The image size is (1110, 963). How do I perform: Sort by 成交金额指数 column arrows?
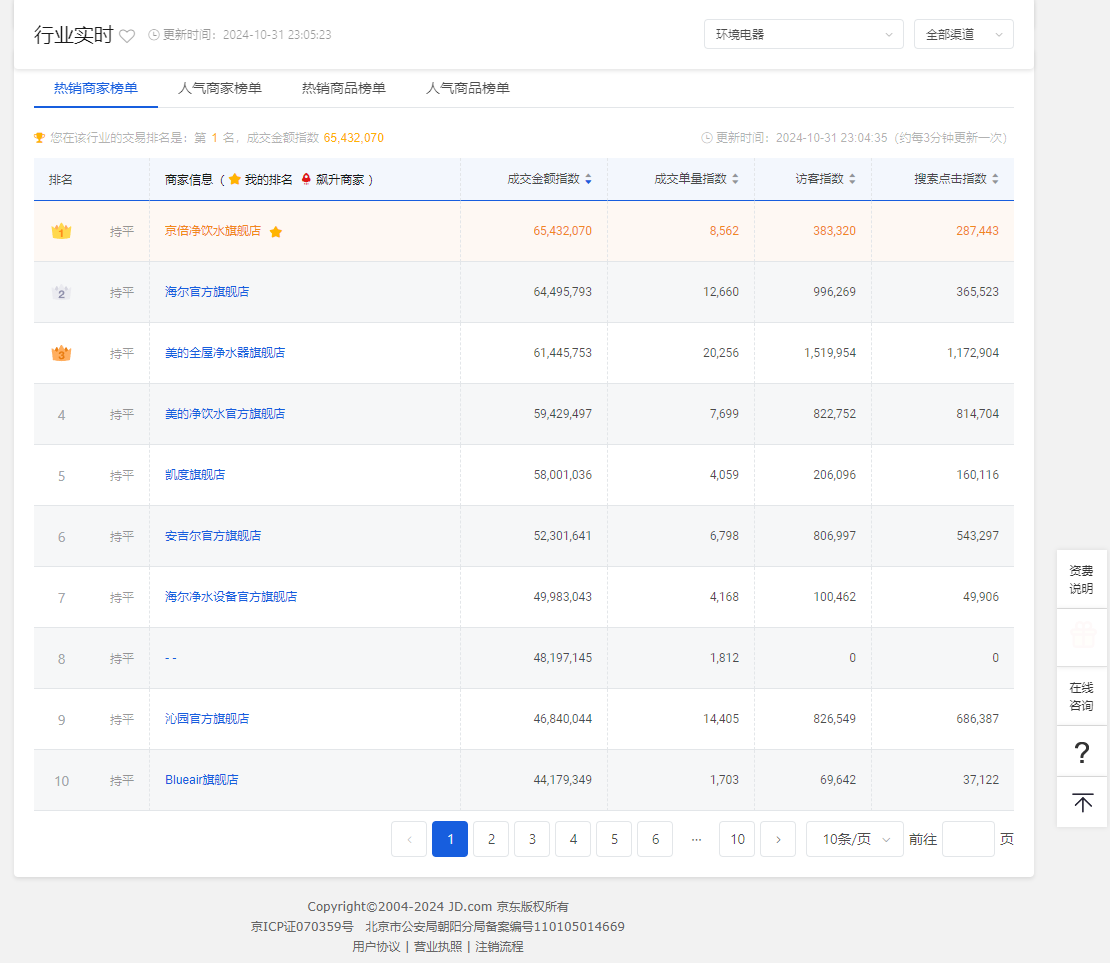[x=588, y=179]
